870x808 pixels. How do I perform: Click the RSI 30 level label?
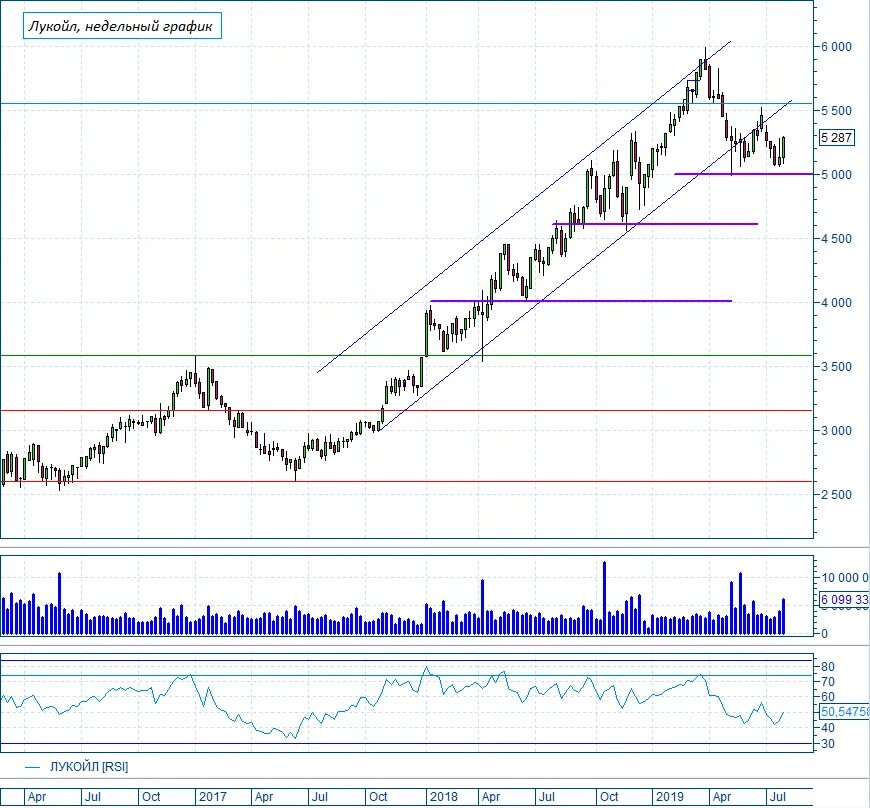coord(828,744)
